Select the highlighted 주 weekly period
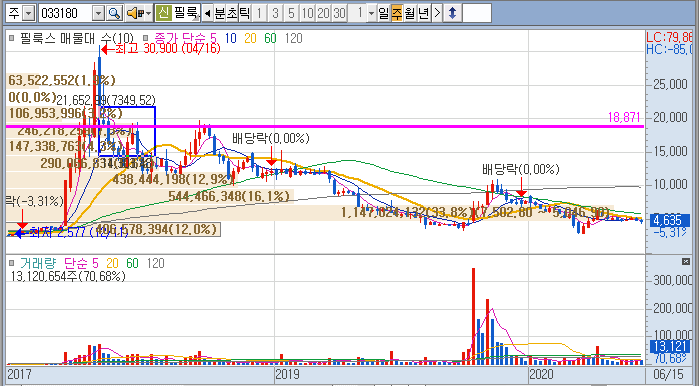Viewport: 699px width, 386px height. click(x=396, y=13)
